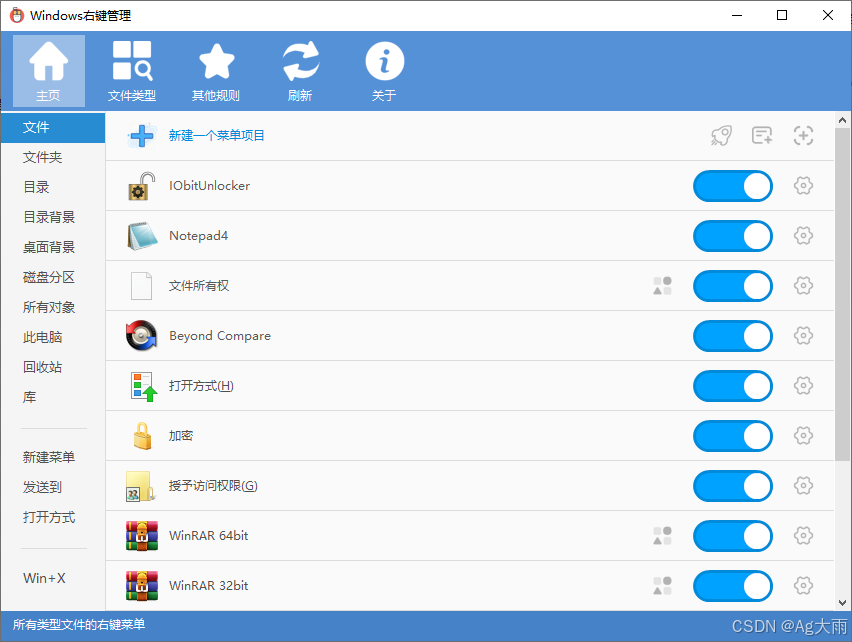This screenshot has width=852, height=642.
Task: Turn off the 打开方式(H) toggle
Action: click(732, 386)
